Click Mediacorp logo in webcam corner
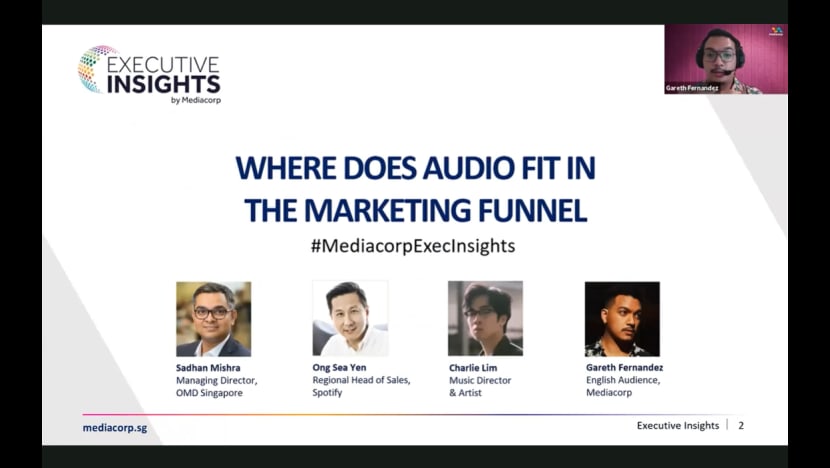The image size is (830, 468). [777, 31]
